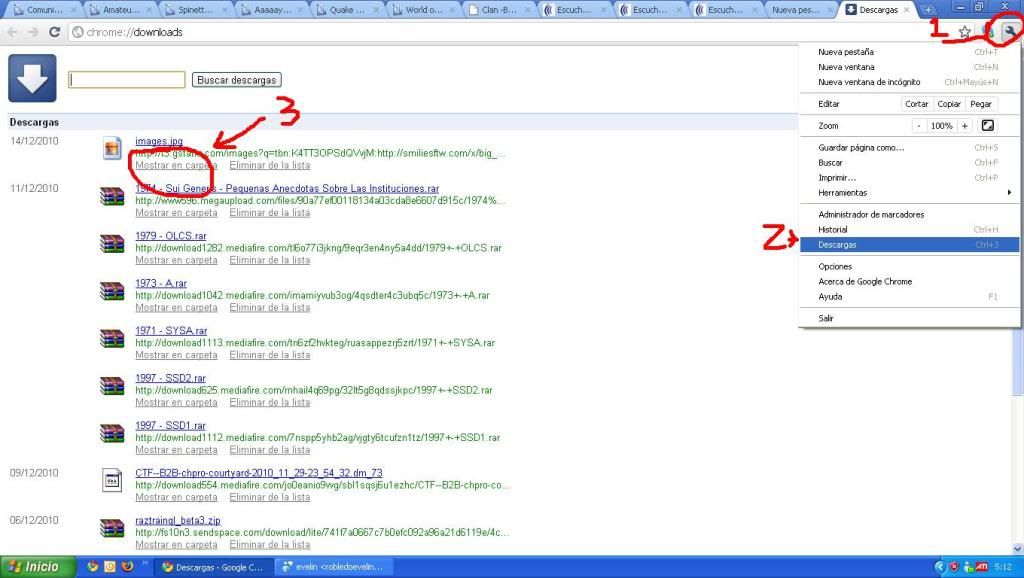
Task: Choose Salir to quit Chrome
Action: 908,318
